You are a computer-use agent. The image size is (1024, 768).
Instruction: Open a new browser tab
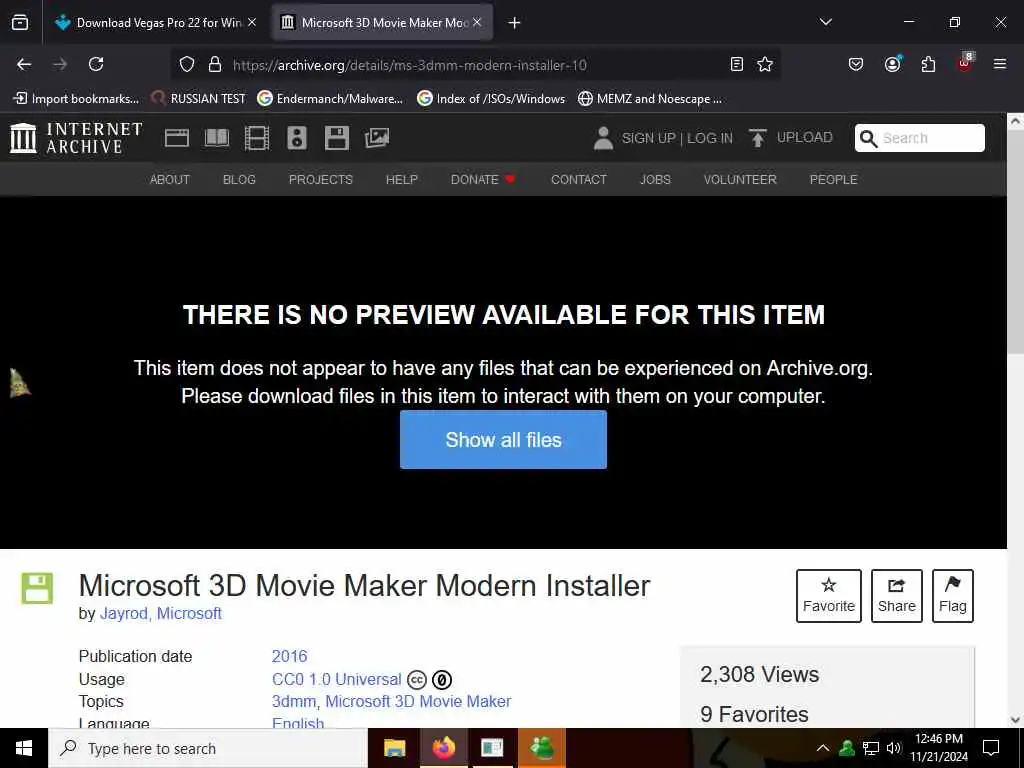pyautogui.click(x=515, y=23)
